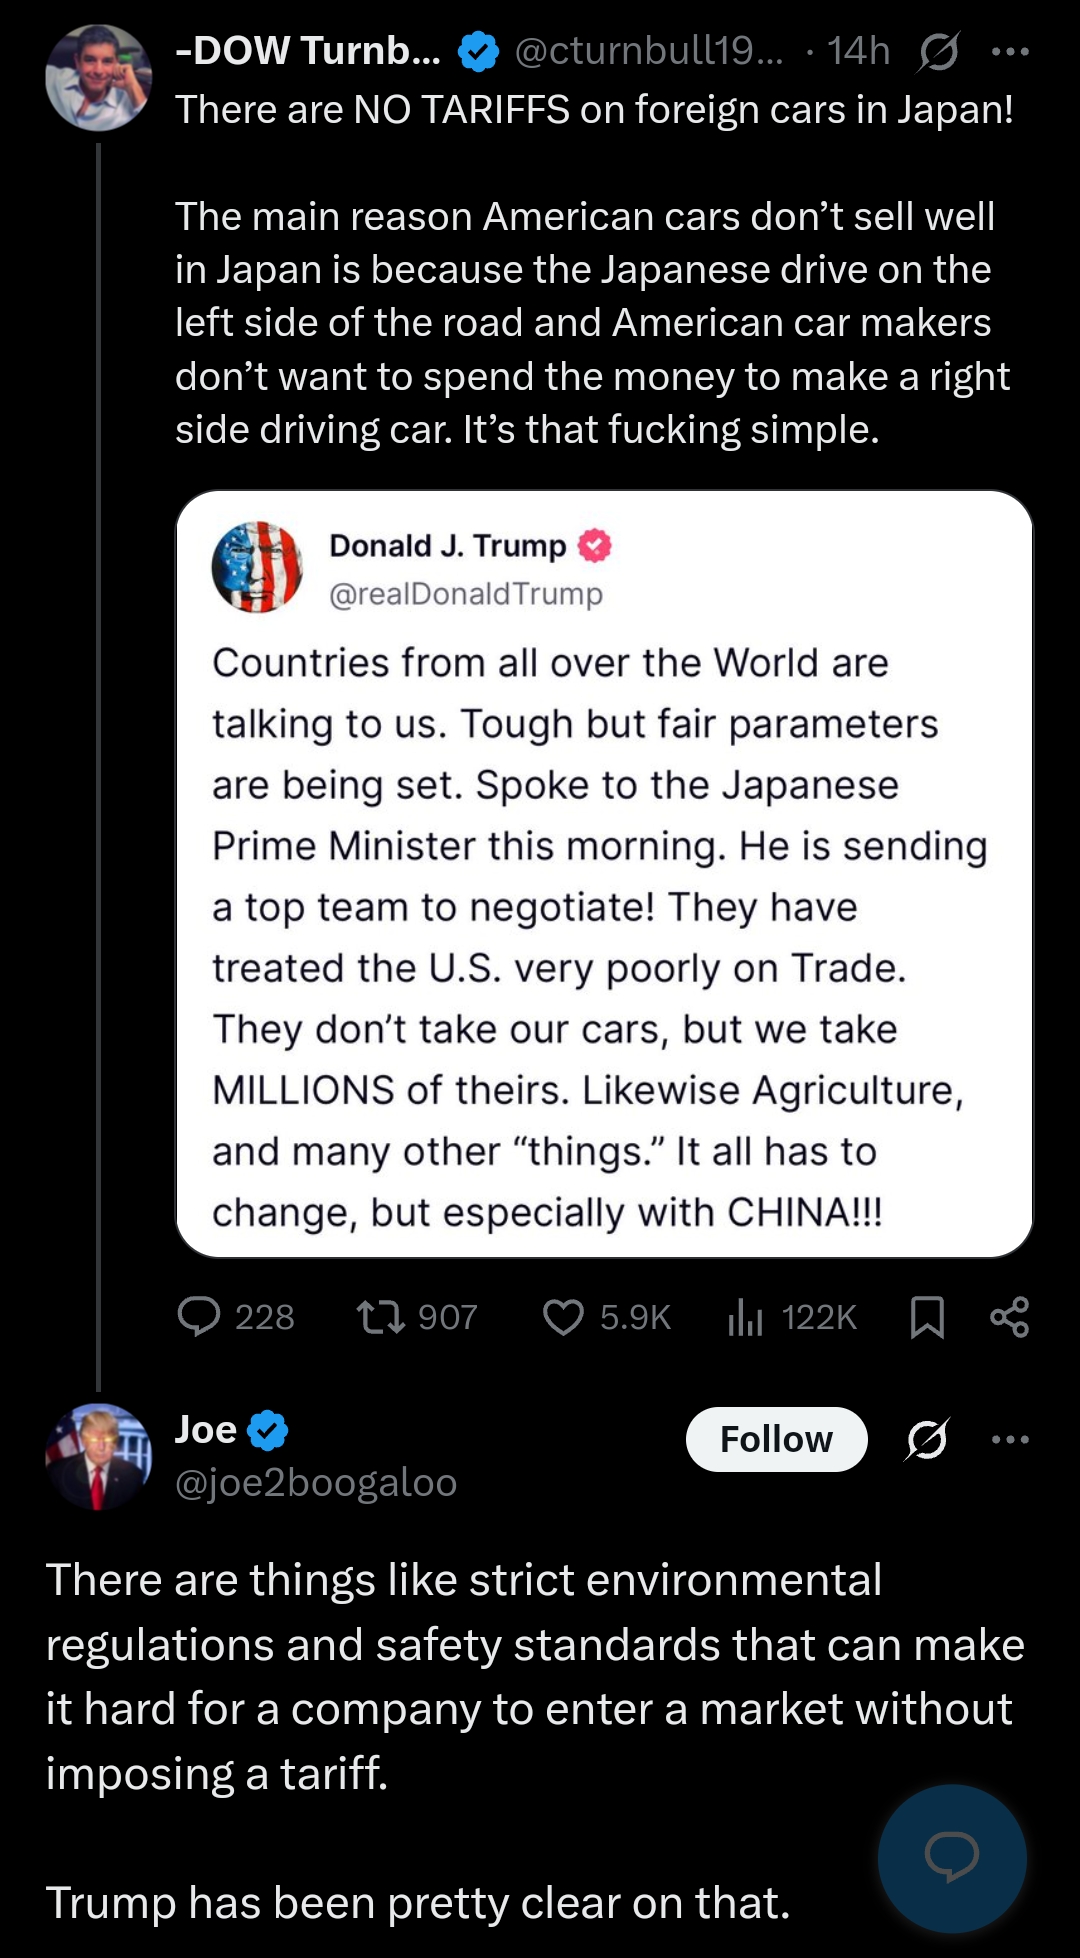Tap the Joe display name
Image resolution: width=1080 pixels, height=1958 pixels.
pyautogui.click(x=206, y=1429)
